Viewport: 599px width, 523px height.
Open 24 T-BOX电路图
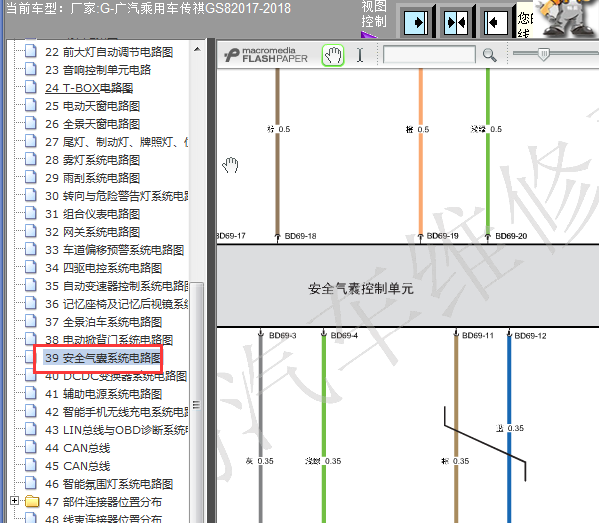click(89, 88)
